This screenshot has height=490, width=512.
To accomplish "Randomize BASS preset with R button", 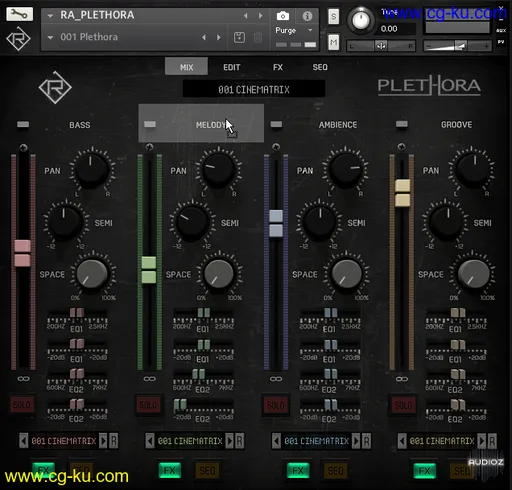I will (x=114, y=441).
